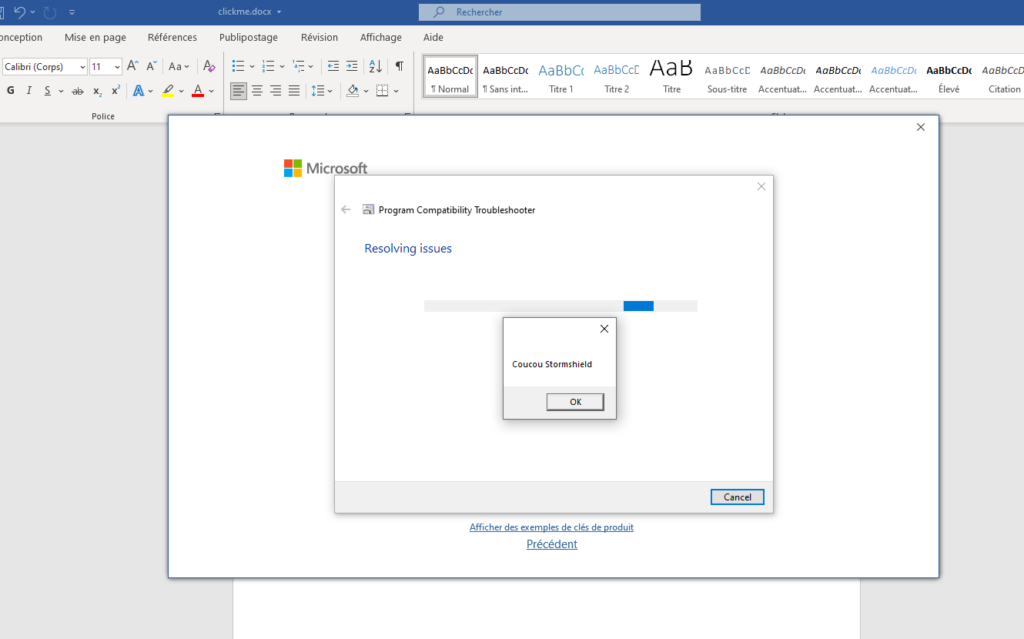Screen dimensions: 1024x639
Task: Apply yellow text highlight color
Action: 168,91
